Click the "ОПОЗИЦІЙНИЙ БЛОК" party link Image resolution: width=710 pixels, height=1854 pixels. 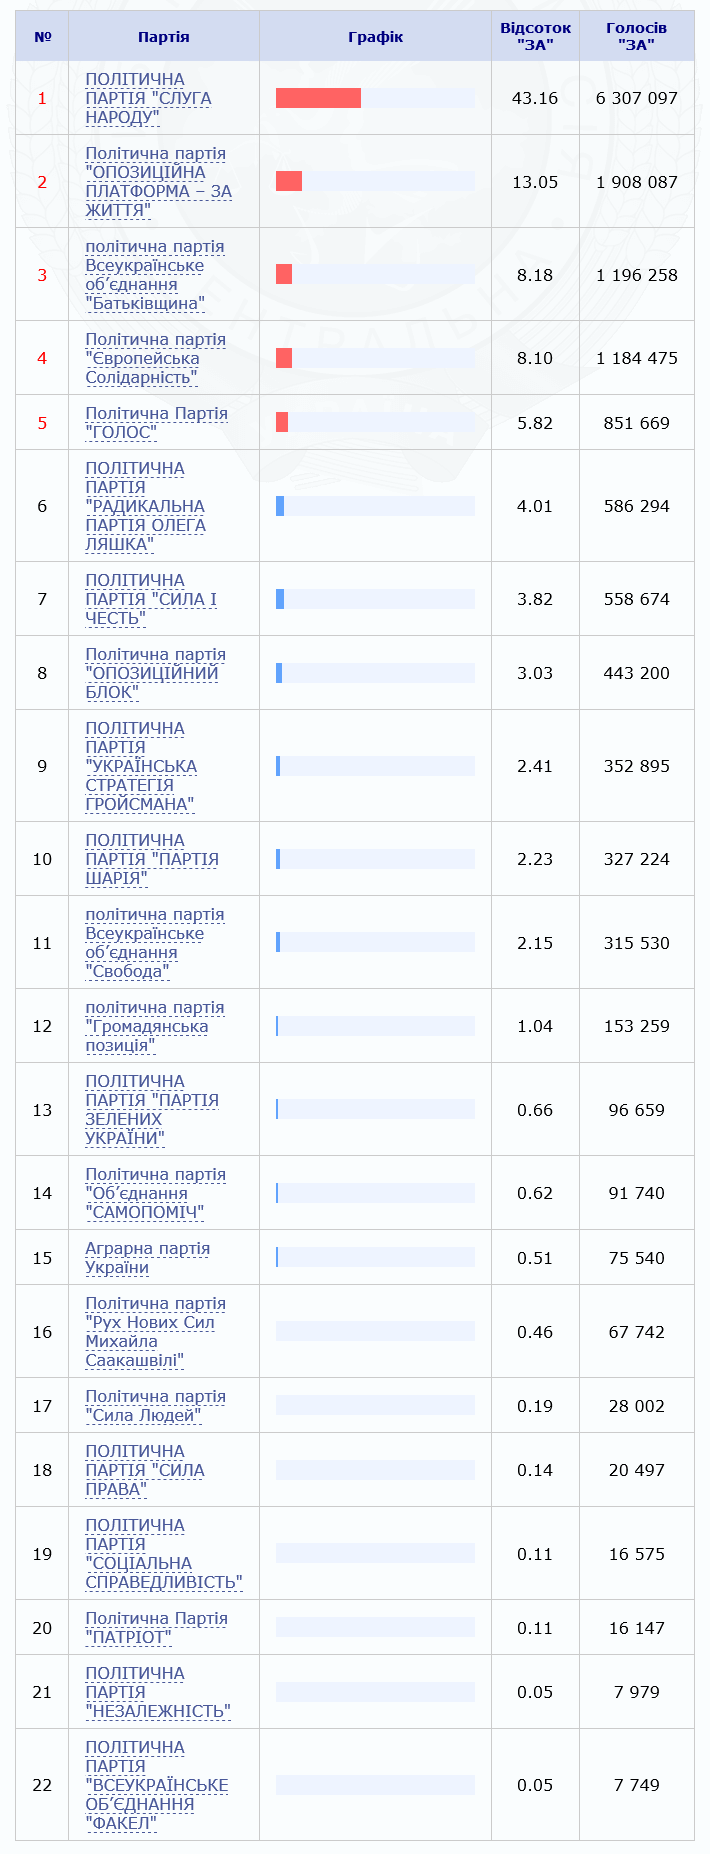[155, 673]
